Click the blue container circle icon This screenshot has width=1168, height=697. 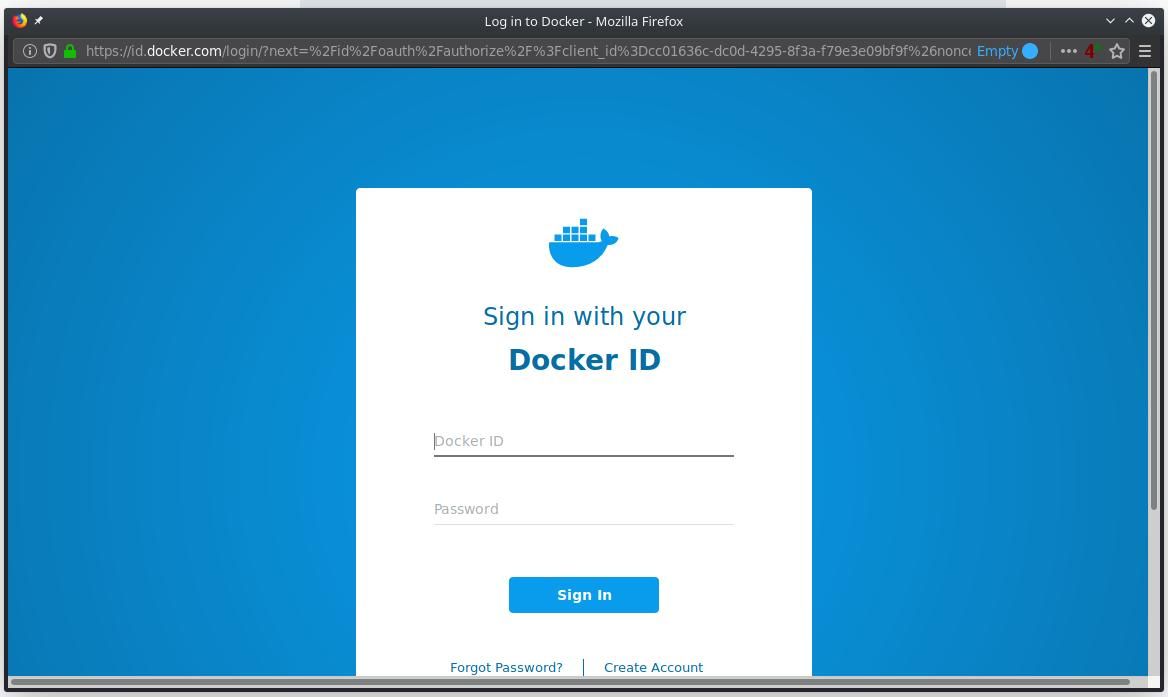[1030, 51]
